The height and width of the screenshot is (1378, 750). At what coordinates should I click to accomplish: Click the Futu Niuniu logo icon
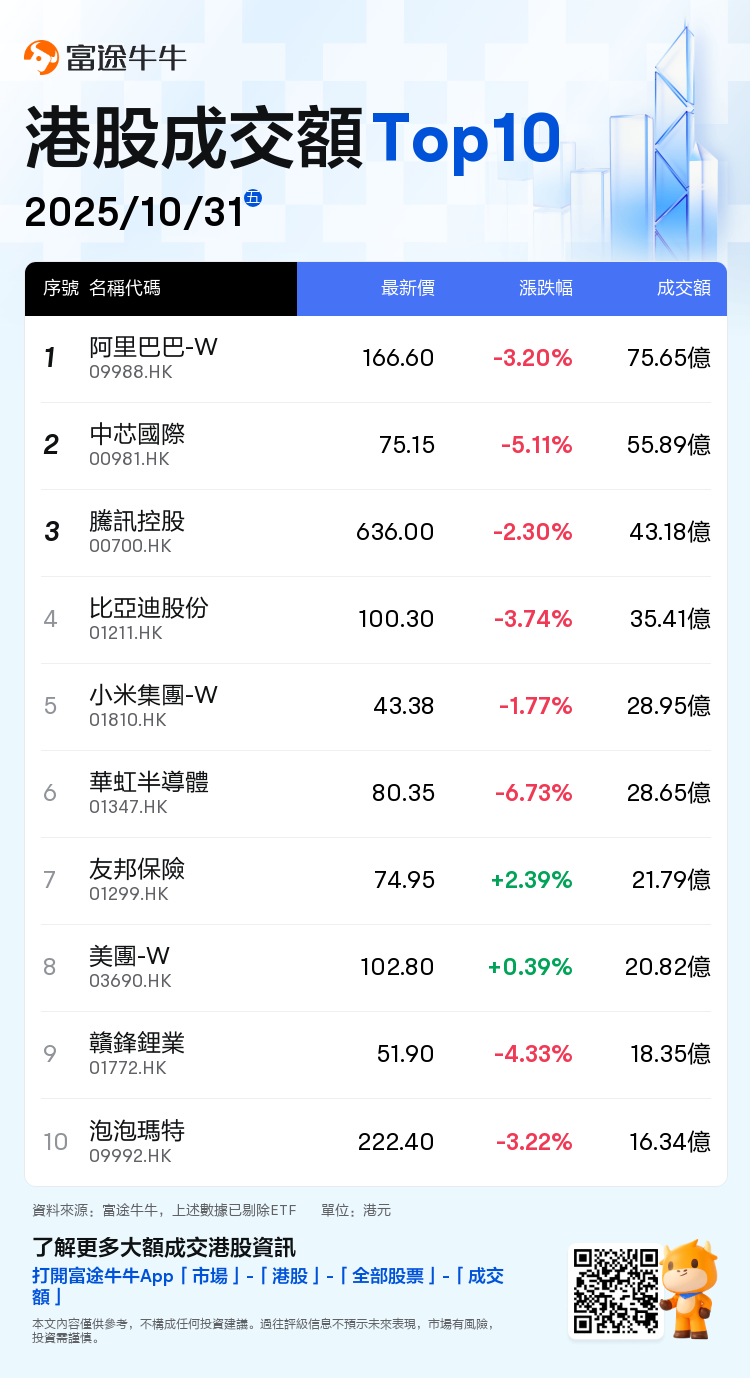pos(42,58)
